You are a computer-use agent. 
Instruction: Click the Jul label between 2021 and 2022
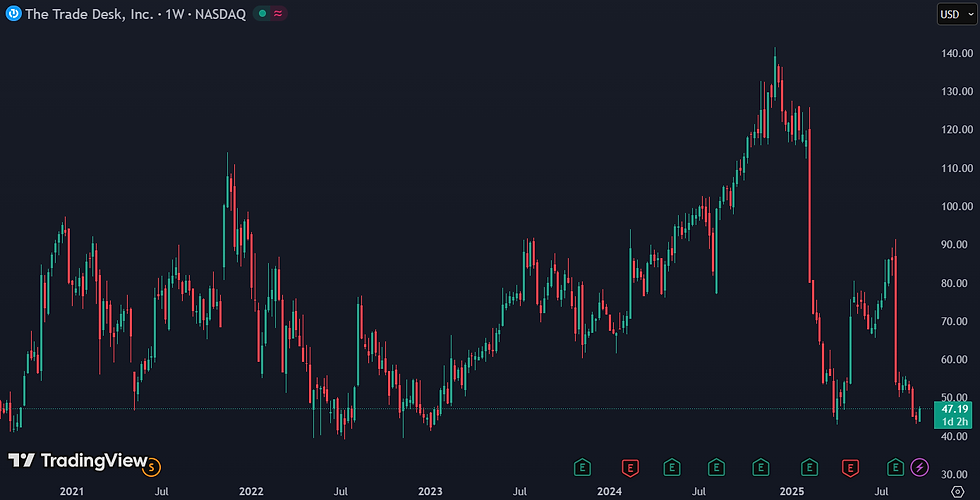click(161, 492)
